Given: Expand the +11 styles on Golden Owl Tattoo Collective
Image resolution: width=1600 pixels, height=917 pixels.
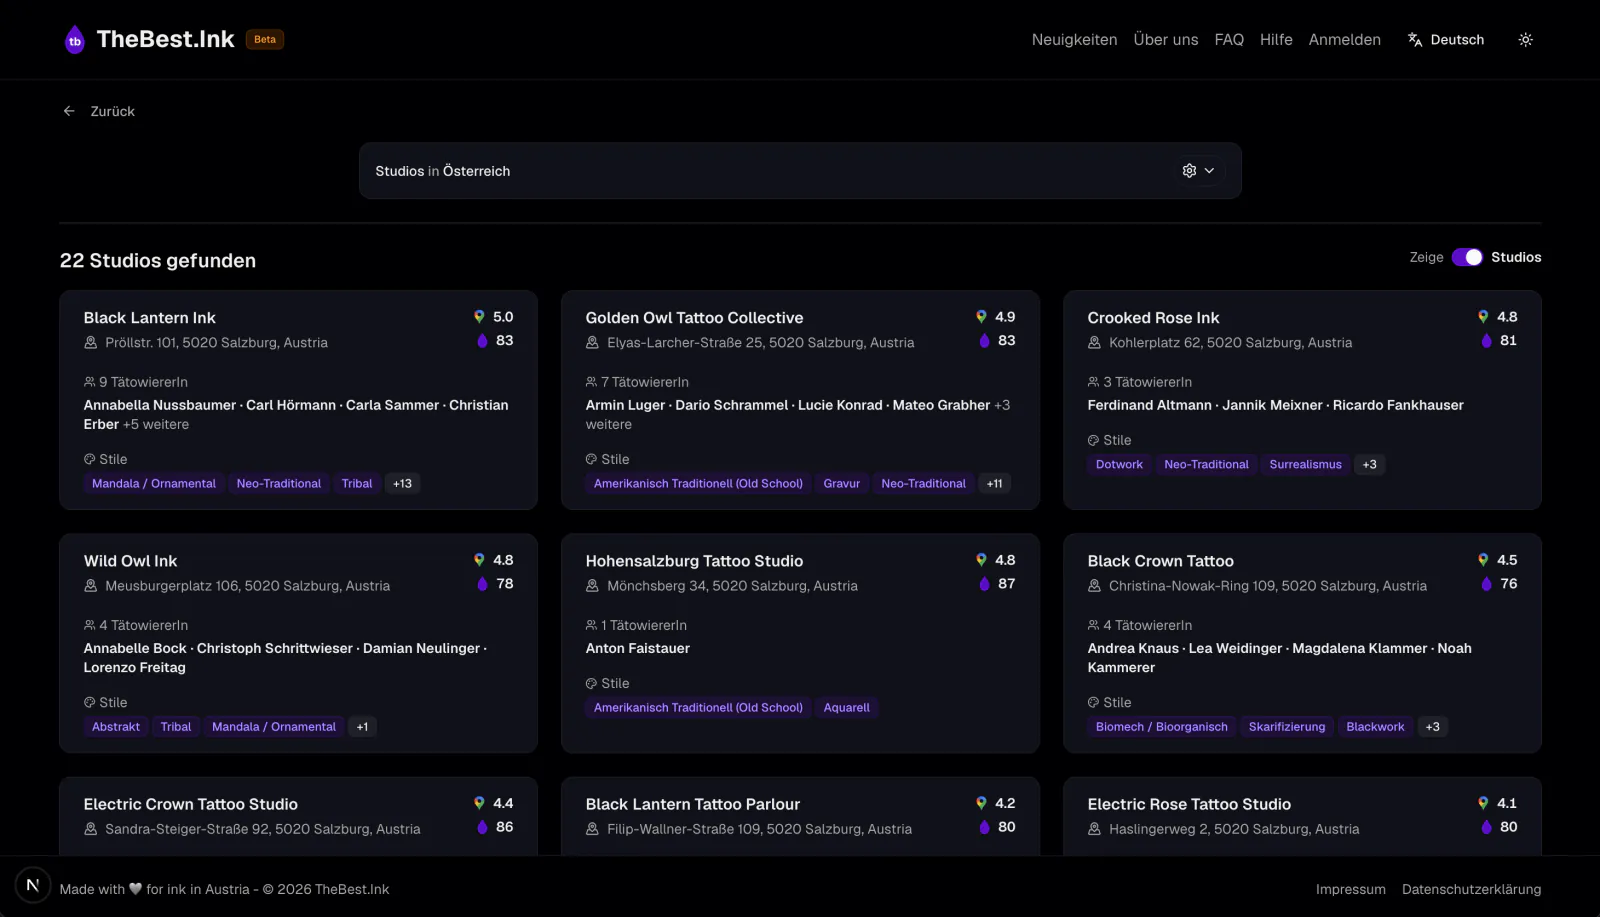Looking at the screenshot, I should coord(995,484).
